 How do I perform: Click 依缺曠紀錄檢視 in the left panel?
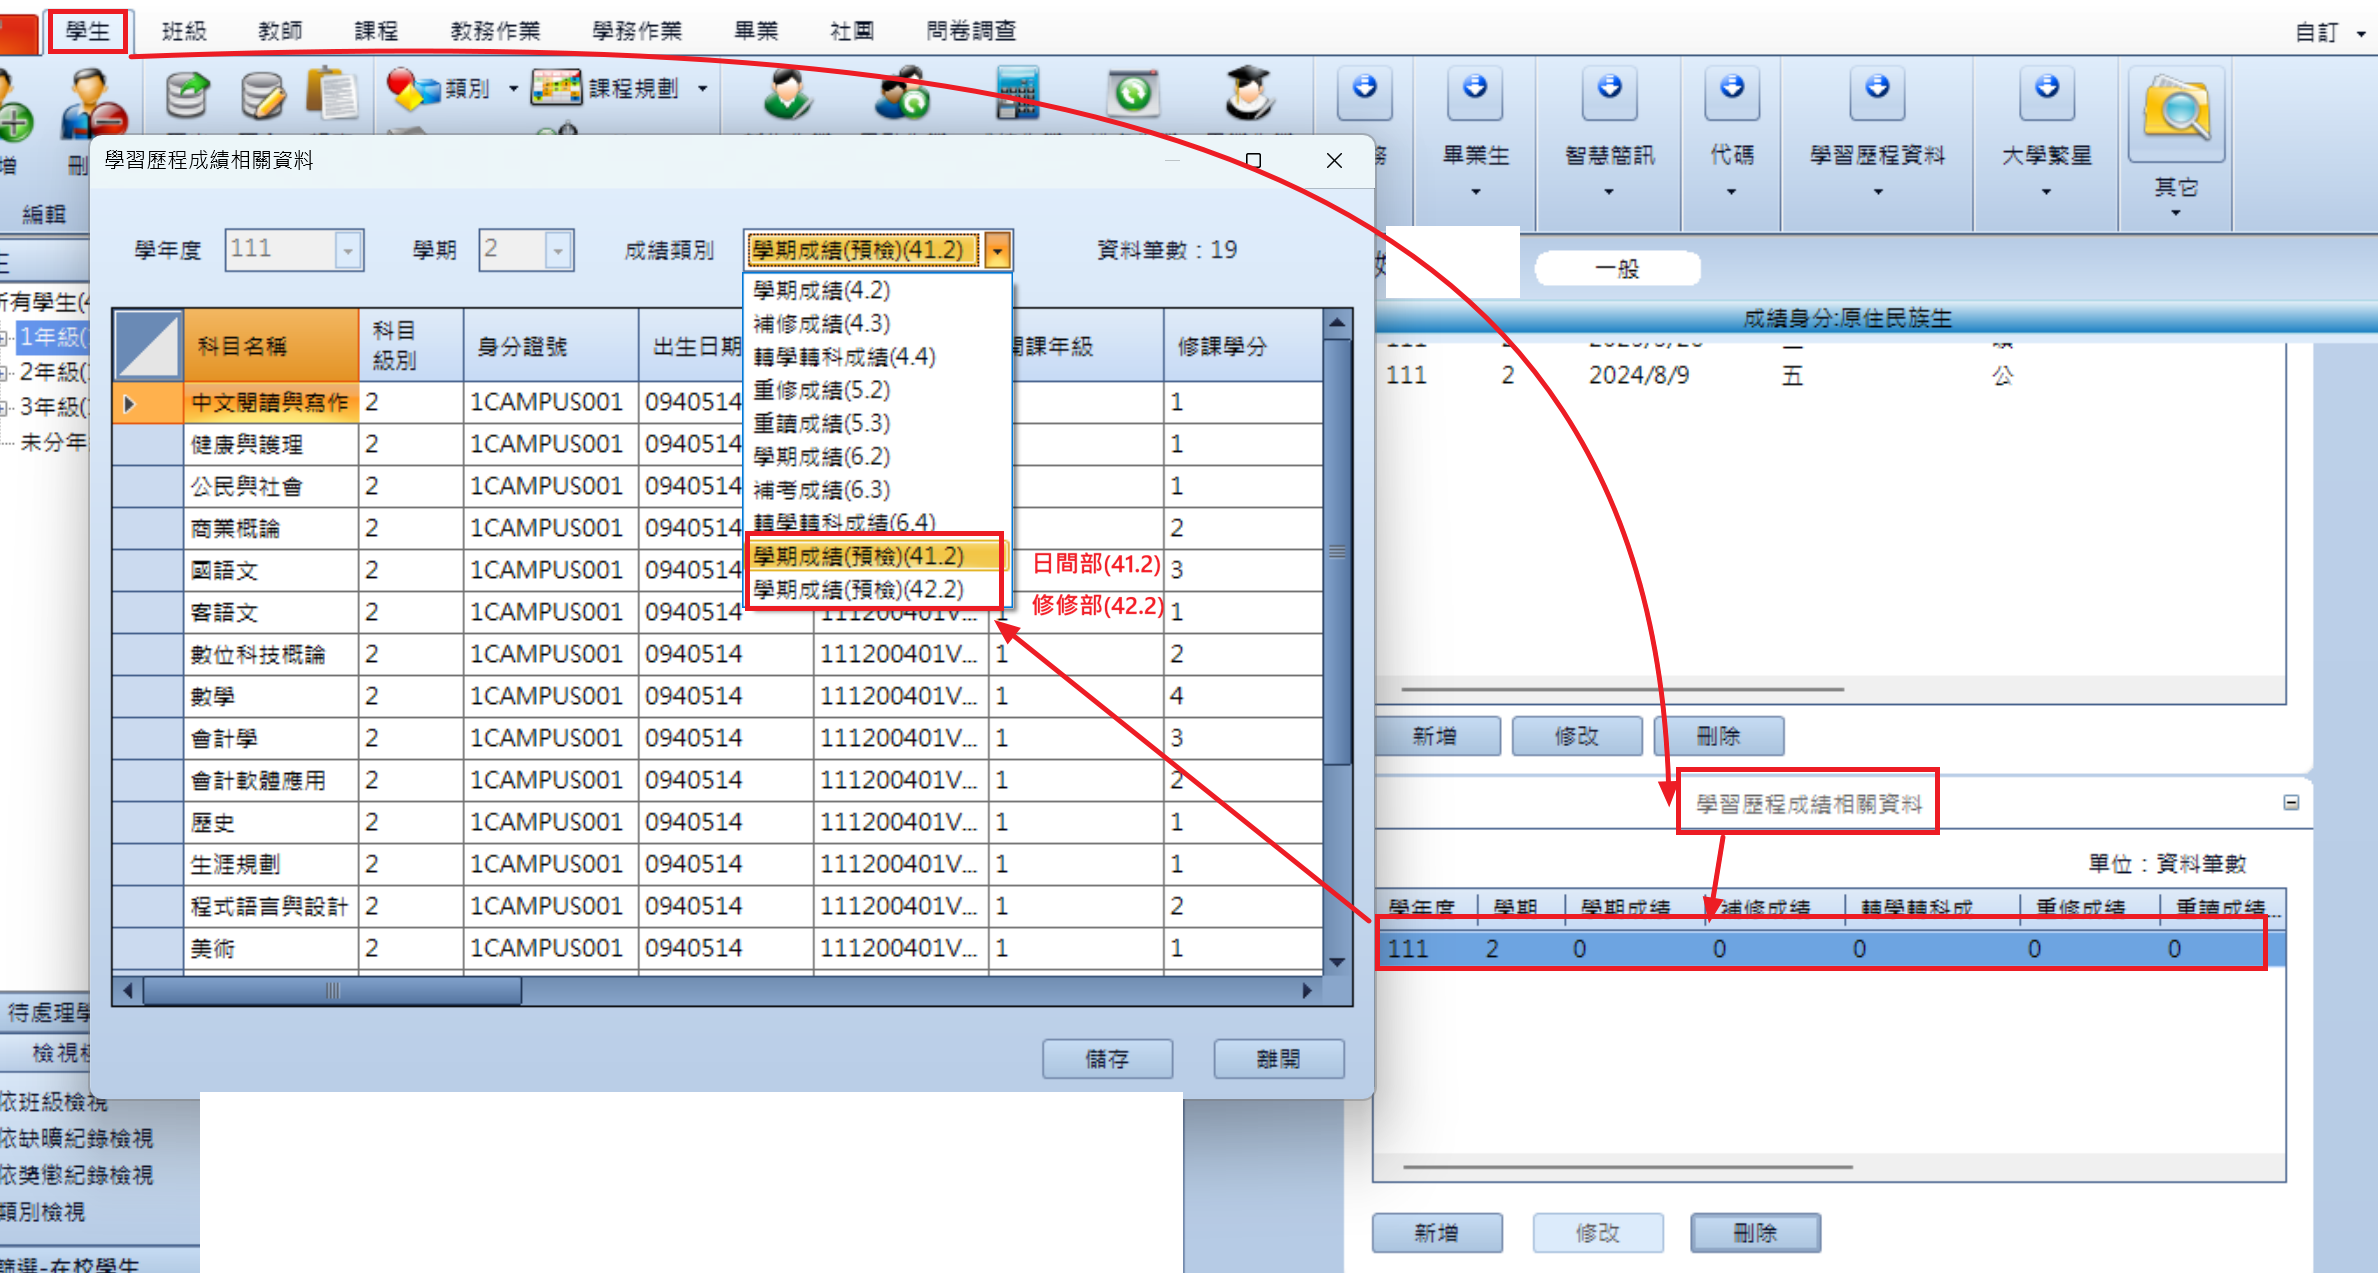[x=77, y=1138]
